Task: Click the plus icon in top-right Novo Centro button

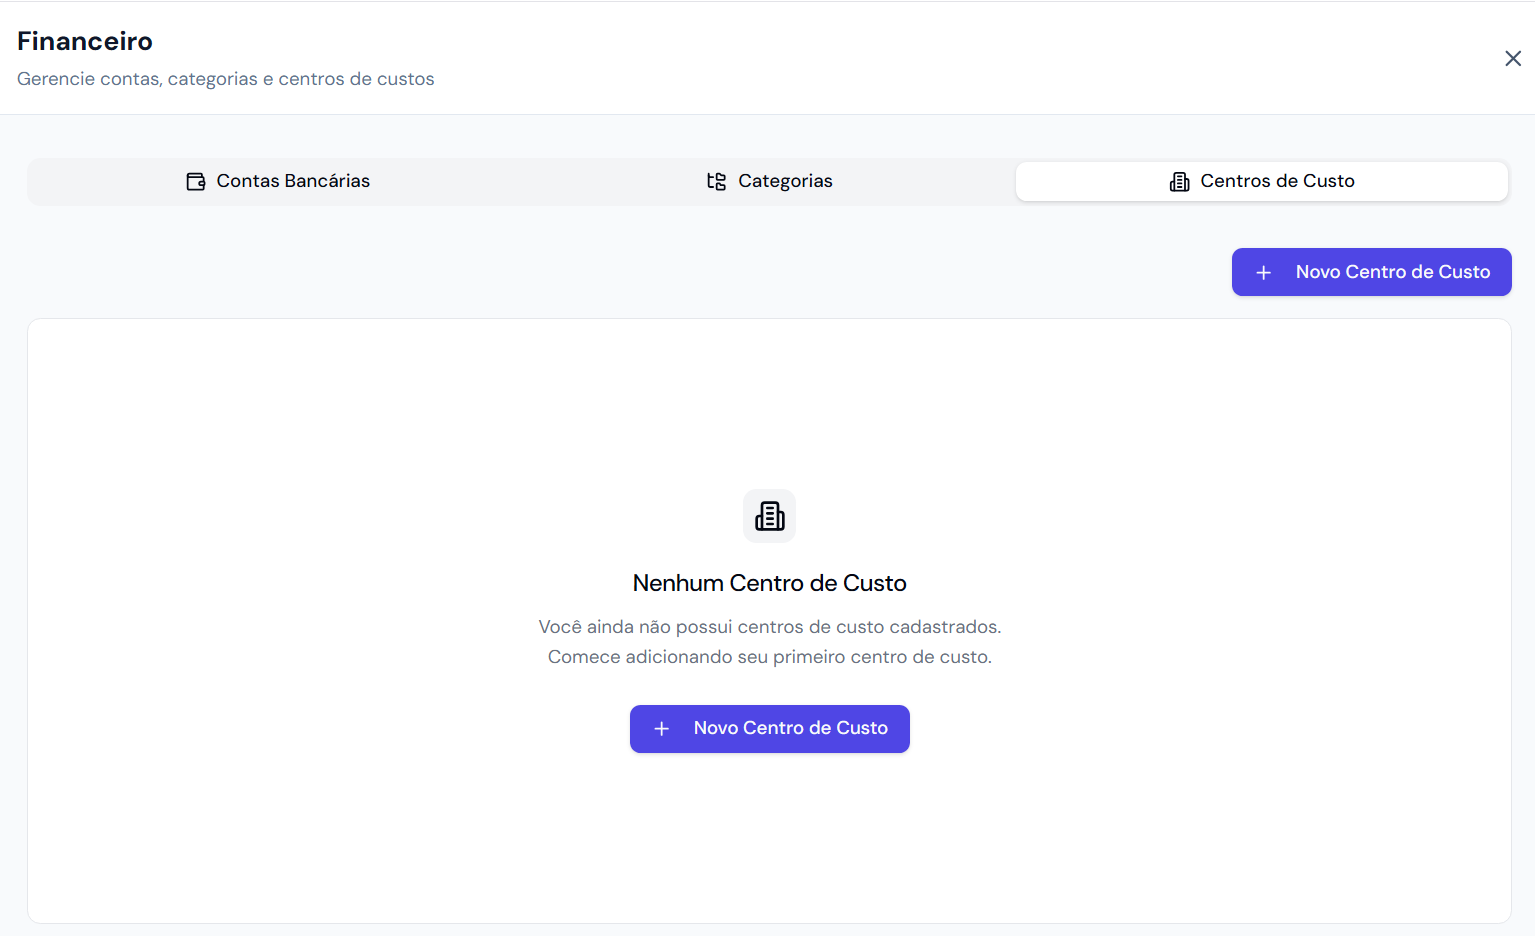Action: [x=1264, y=272]
